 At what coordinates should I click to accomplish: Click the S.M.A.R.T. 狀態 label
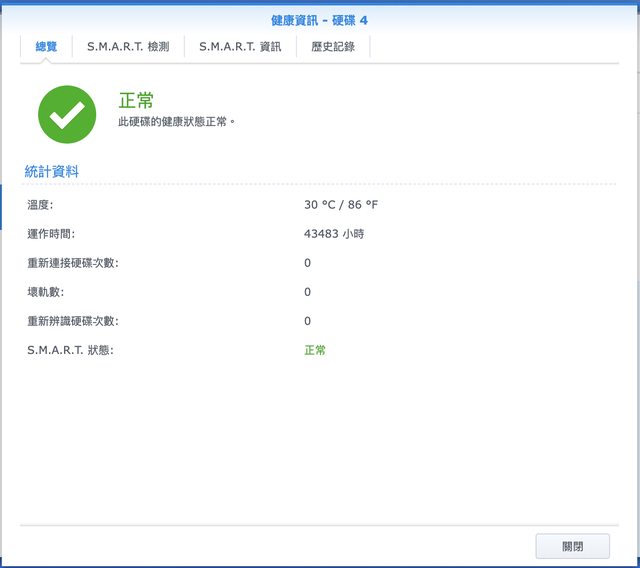tap(70, 350)
